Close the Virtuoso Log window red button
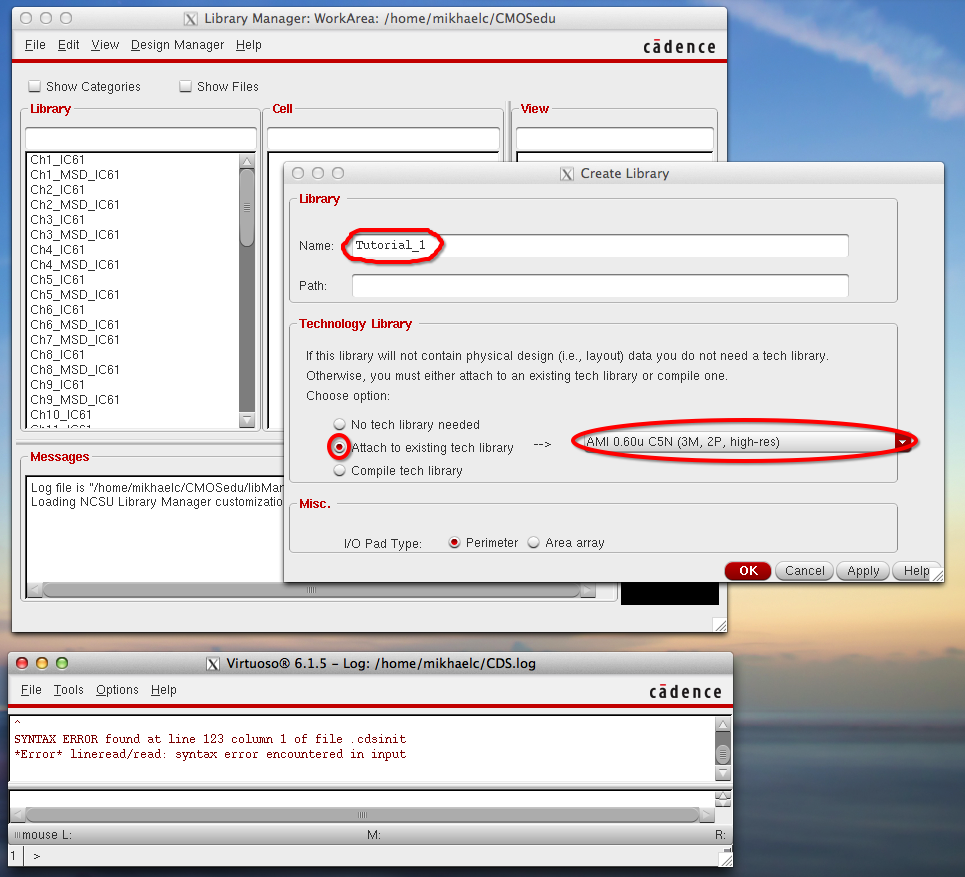The width and height of the screenshot is (965, 877). (22, 663)
